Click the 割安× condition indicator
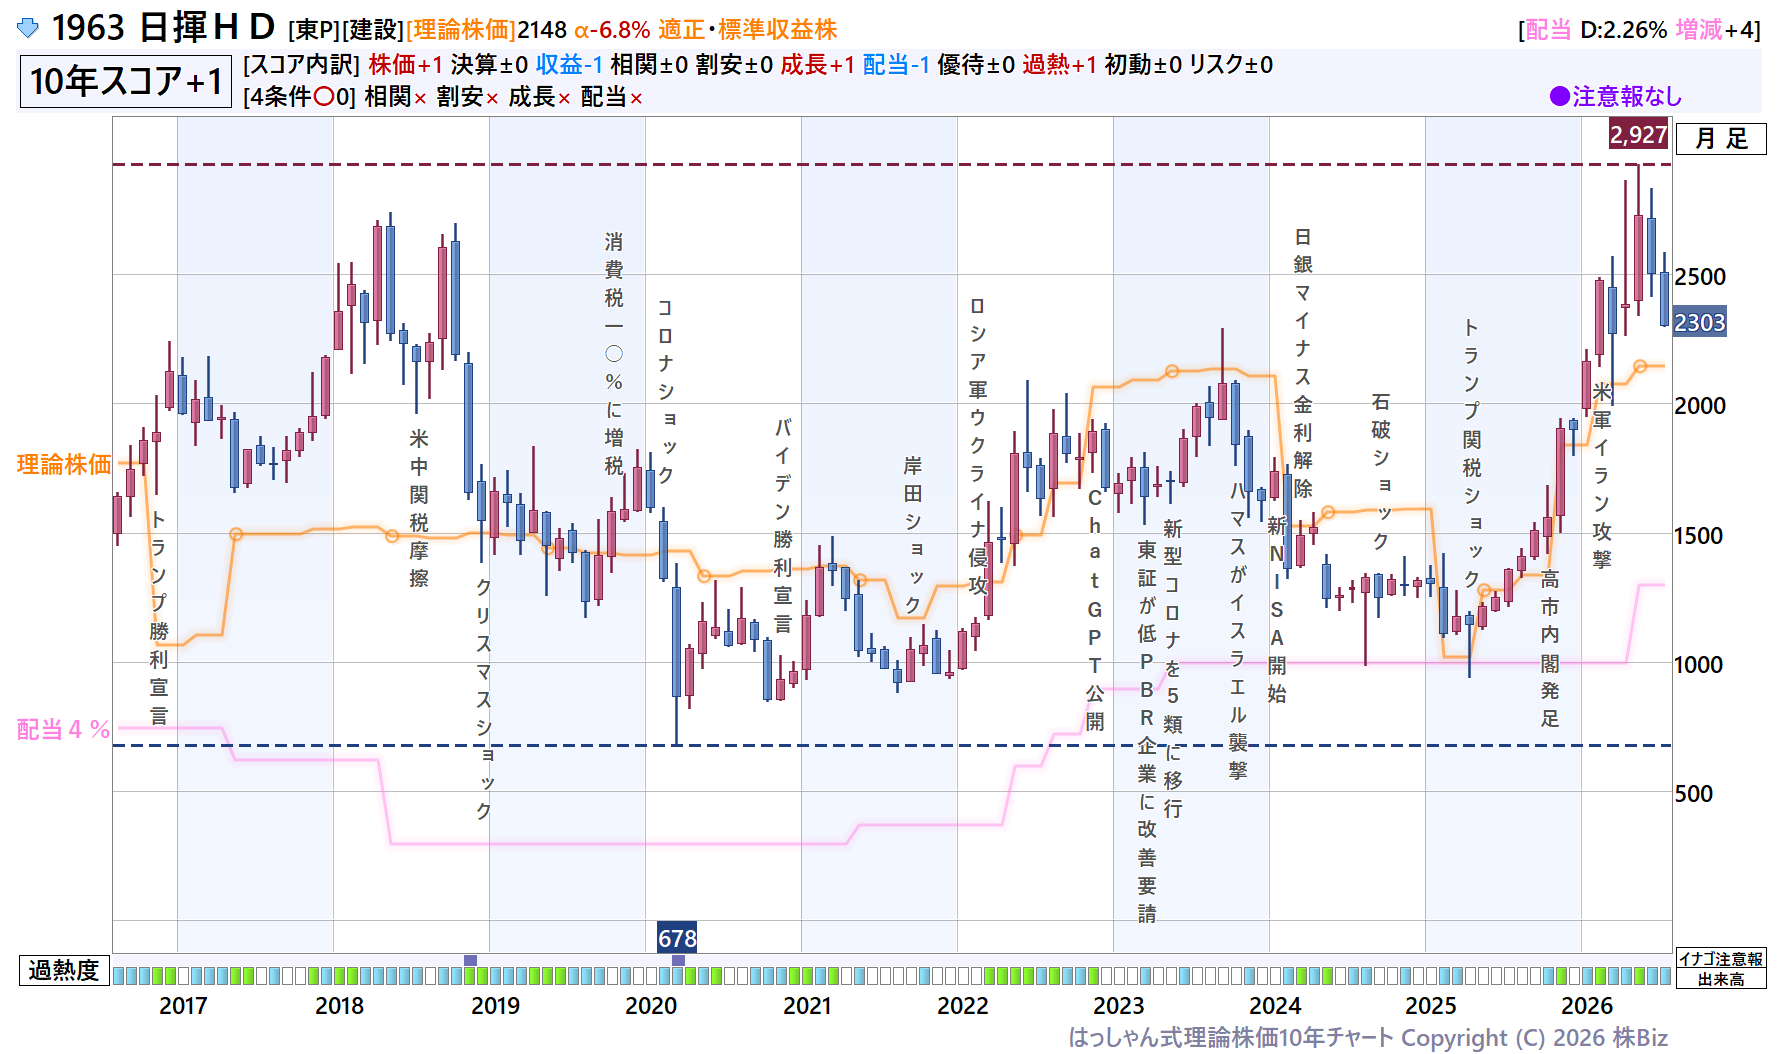Screen dimensions: 1780x1054 (467, 97)
